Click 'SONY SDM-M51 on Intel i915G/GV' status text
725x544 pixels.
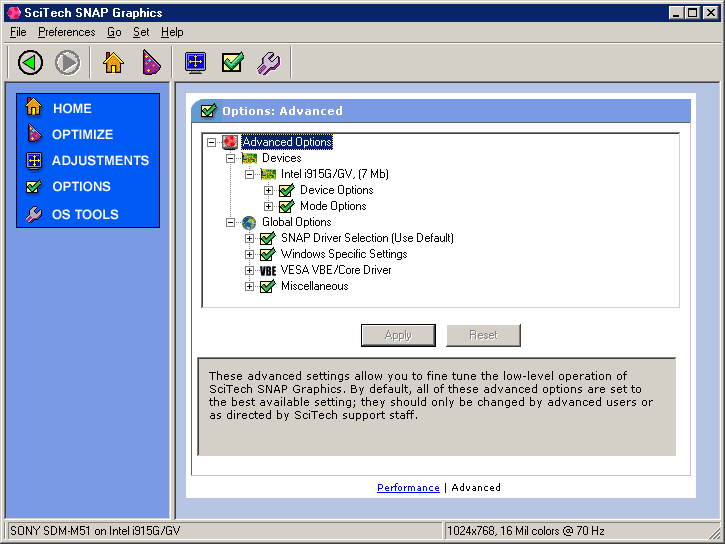click(x=95, y=531)
